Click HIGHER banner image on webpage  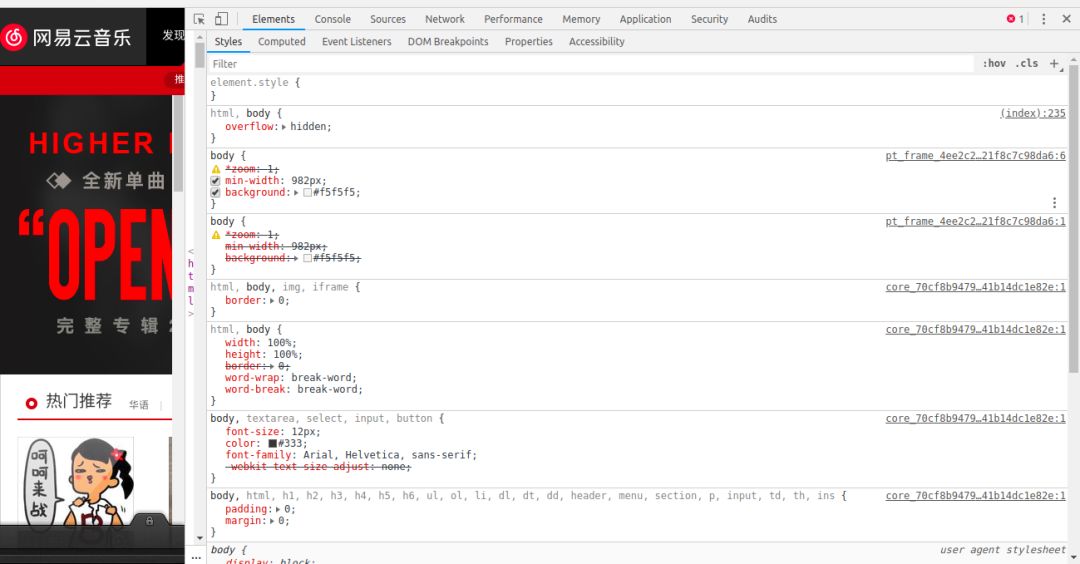pos(86,235)
